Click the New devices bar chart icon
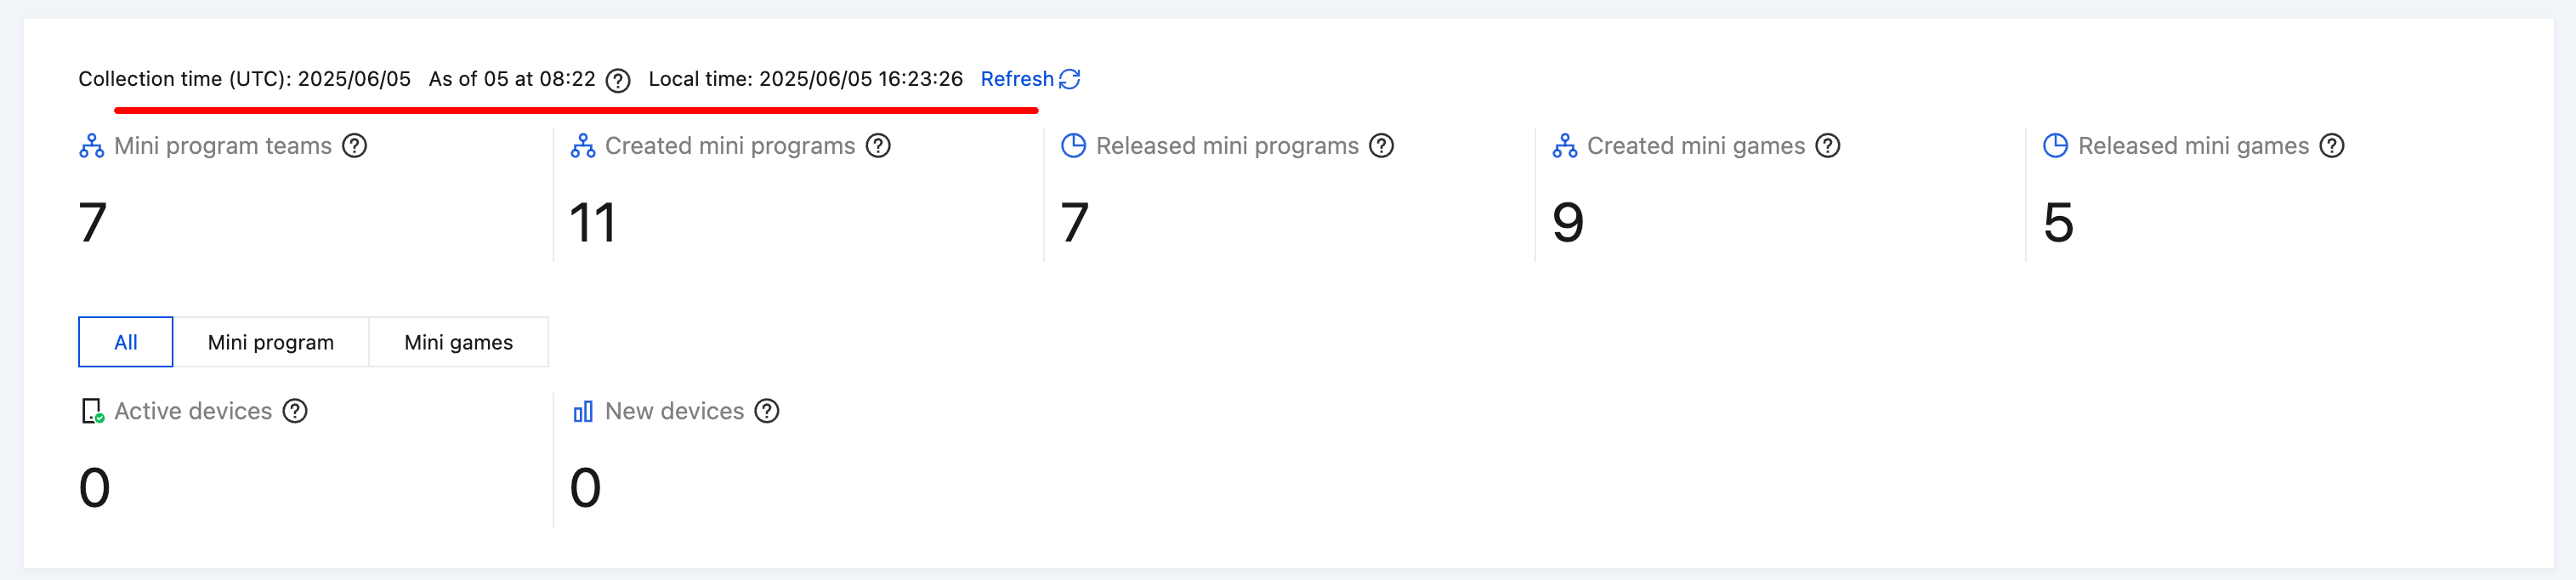Screen dimensions: 2576x580 (583, 411)
